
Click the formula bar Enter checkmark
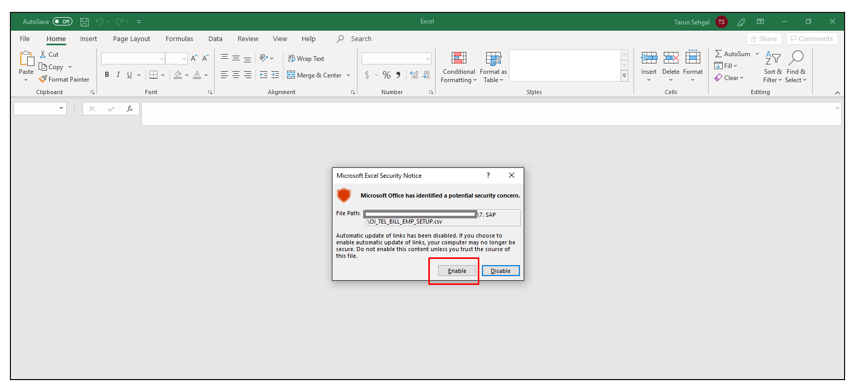pyautogui.click(x=111, y=109)
